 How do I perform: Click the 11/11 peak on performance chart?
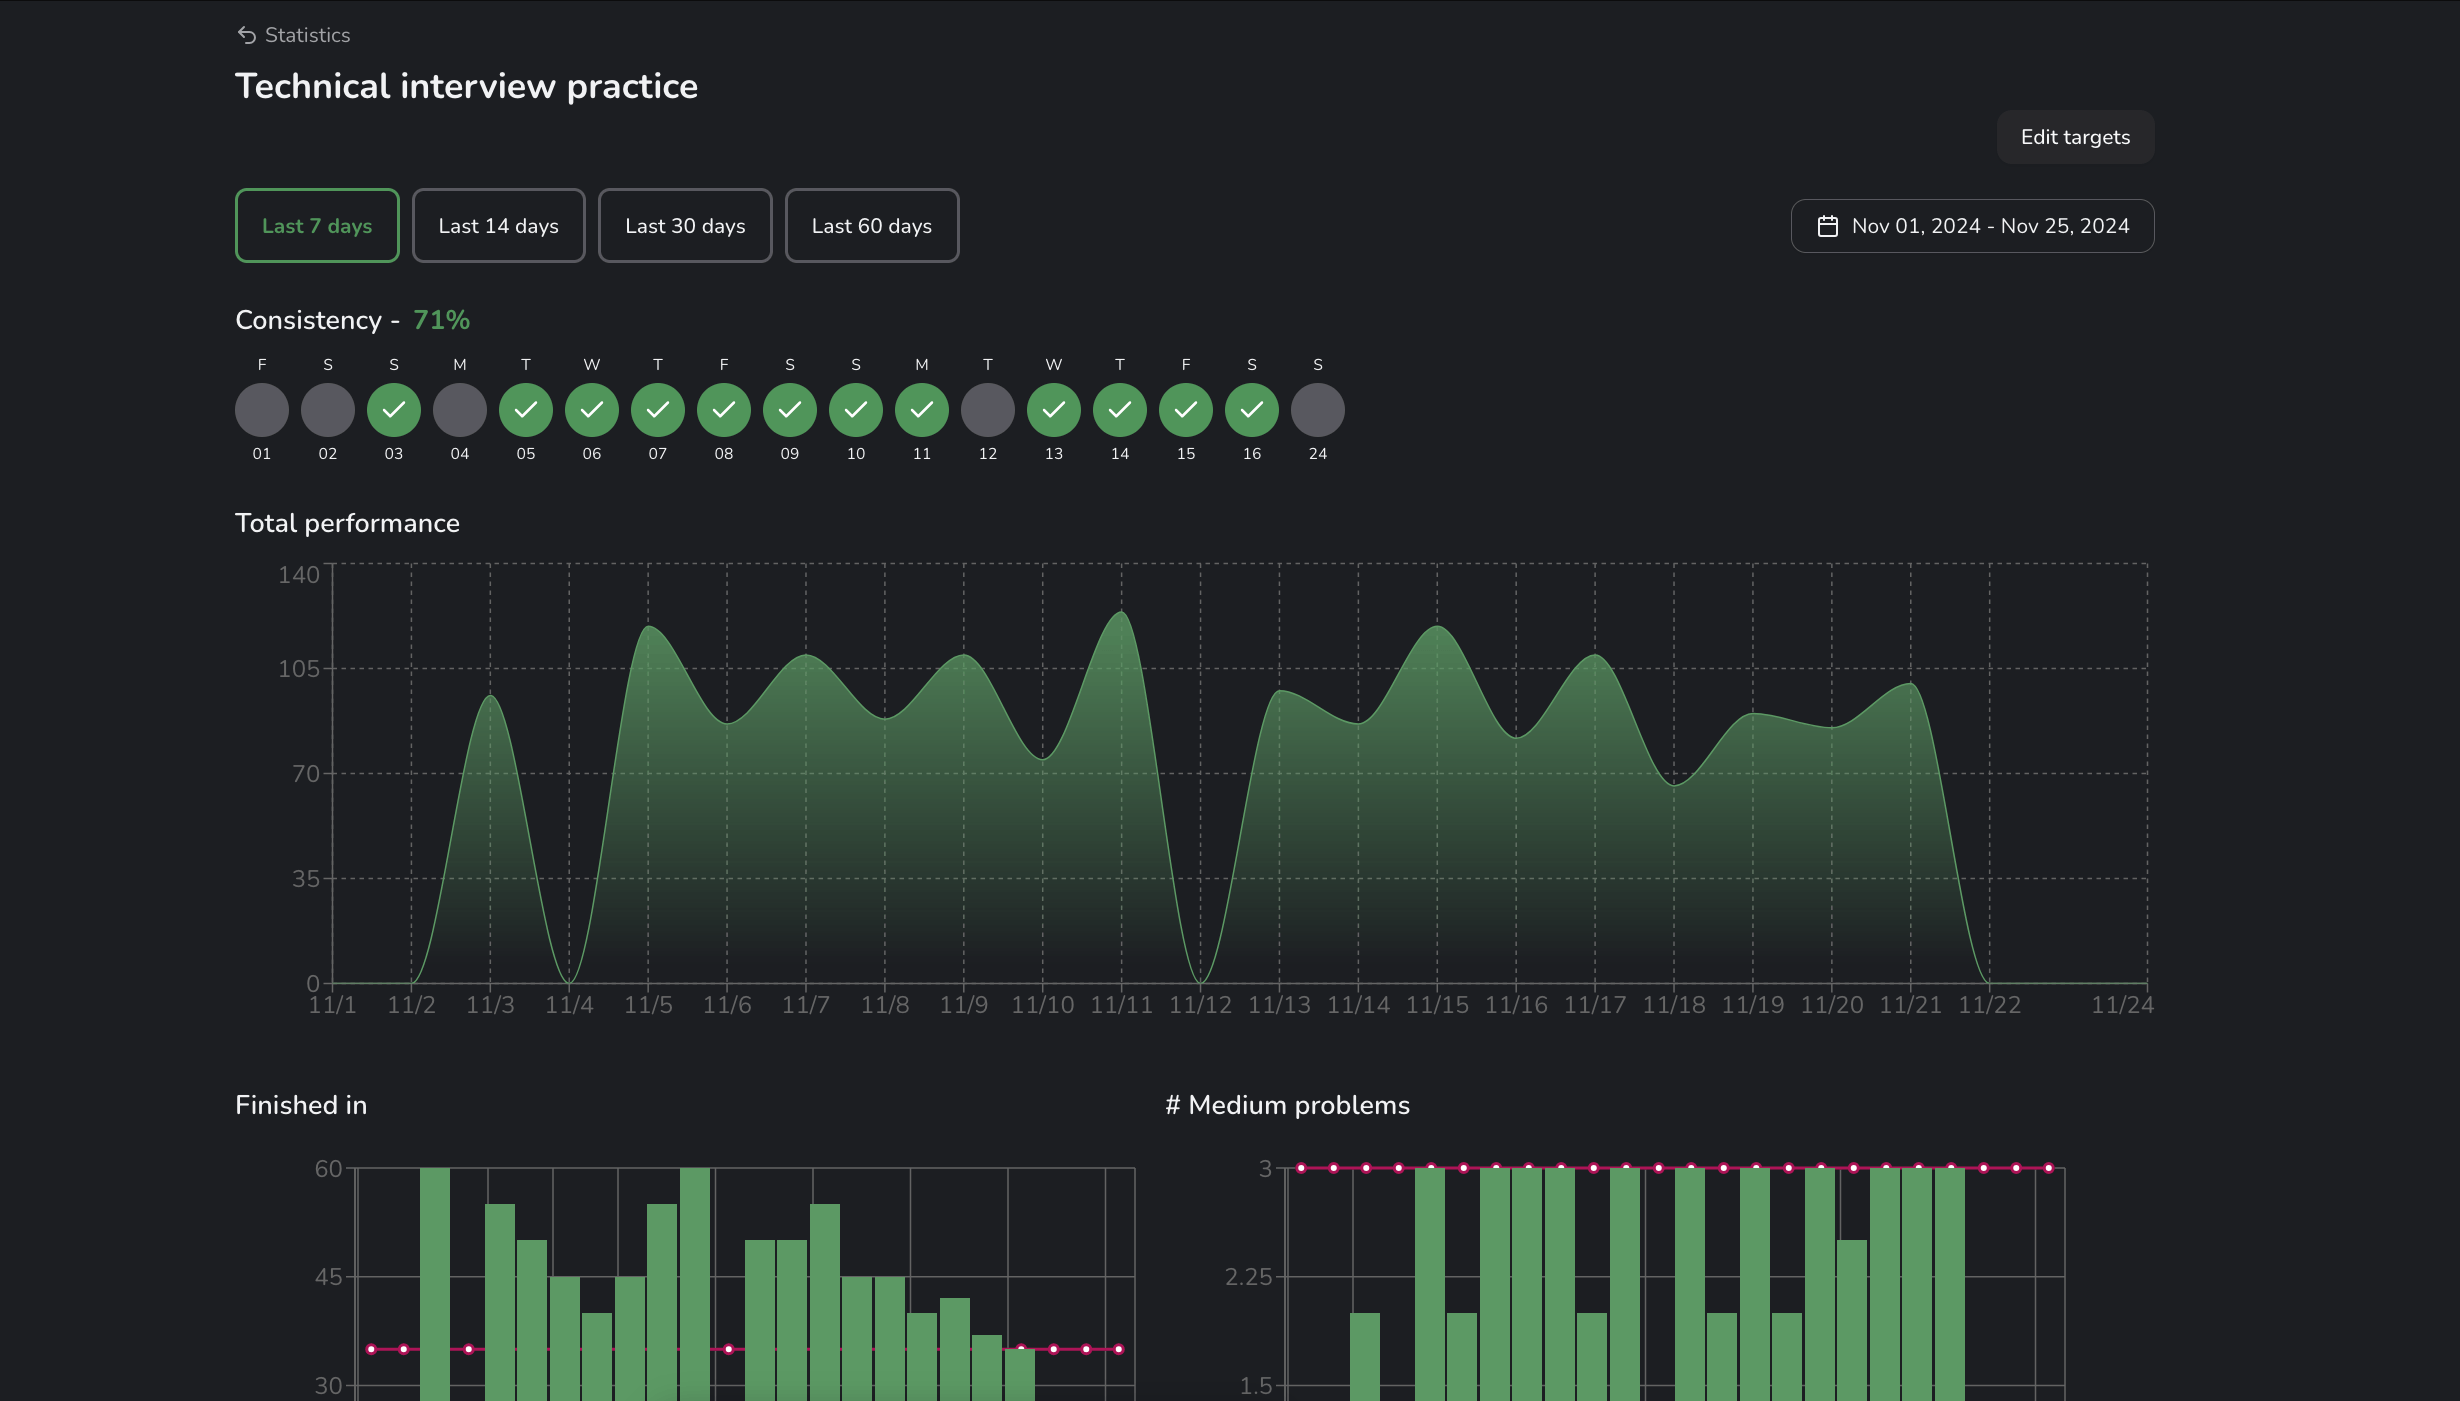tap(1121, 612)
